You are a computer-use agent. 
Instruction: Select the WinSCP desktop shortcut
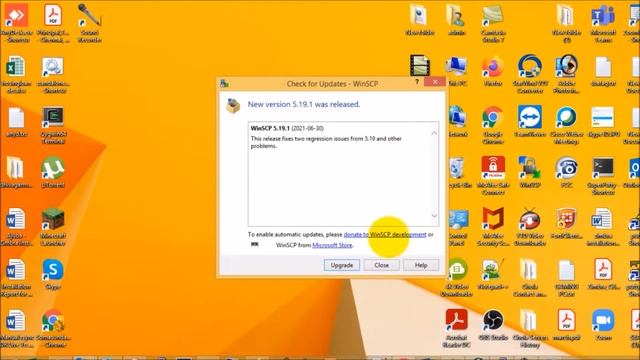pos(530,172)
